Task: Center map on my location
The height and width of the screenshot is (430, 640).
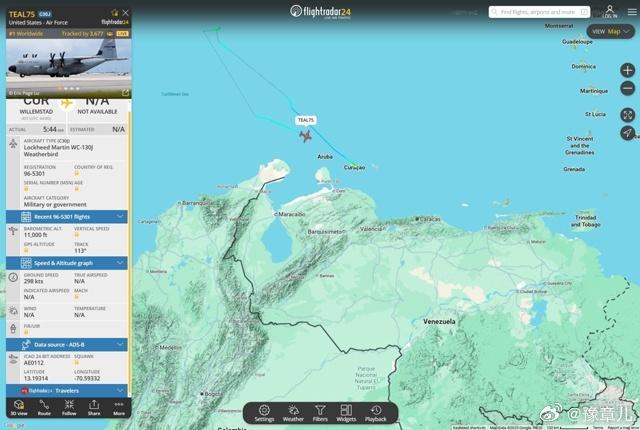Action: pyautogui.click(x=627, y=133)
